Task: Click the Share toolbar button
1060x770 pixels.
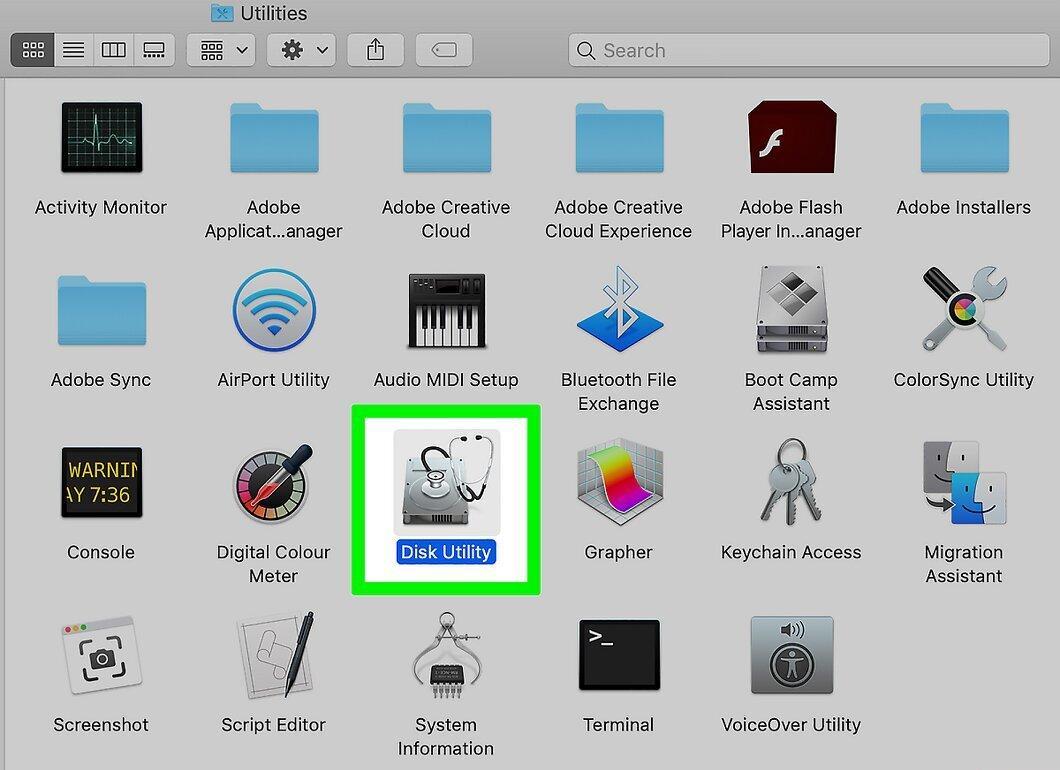Action: [x=375, y=50]
